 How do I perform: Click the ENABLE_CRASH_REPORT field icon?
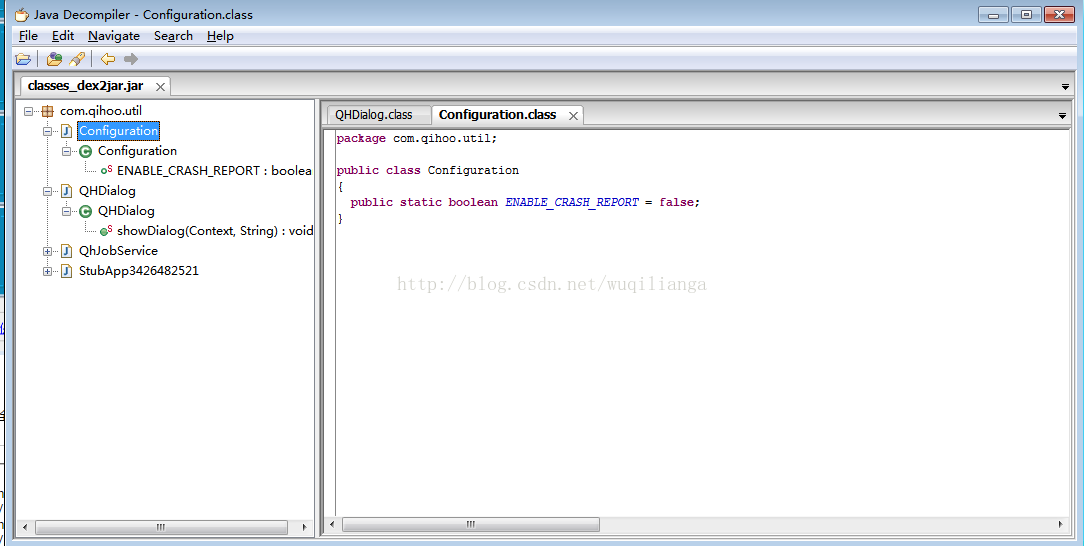pos(106,170)
